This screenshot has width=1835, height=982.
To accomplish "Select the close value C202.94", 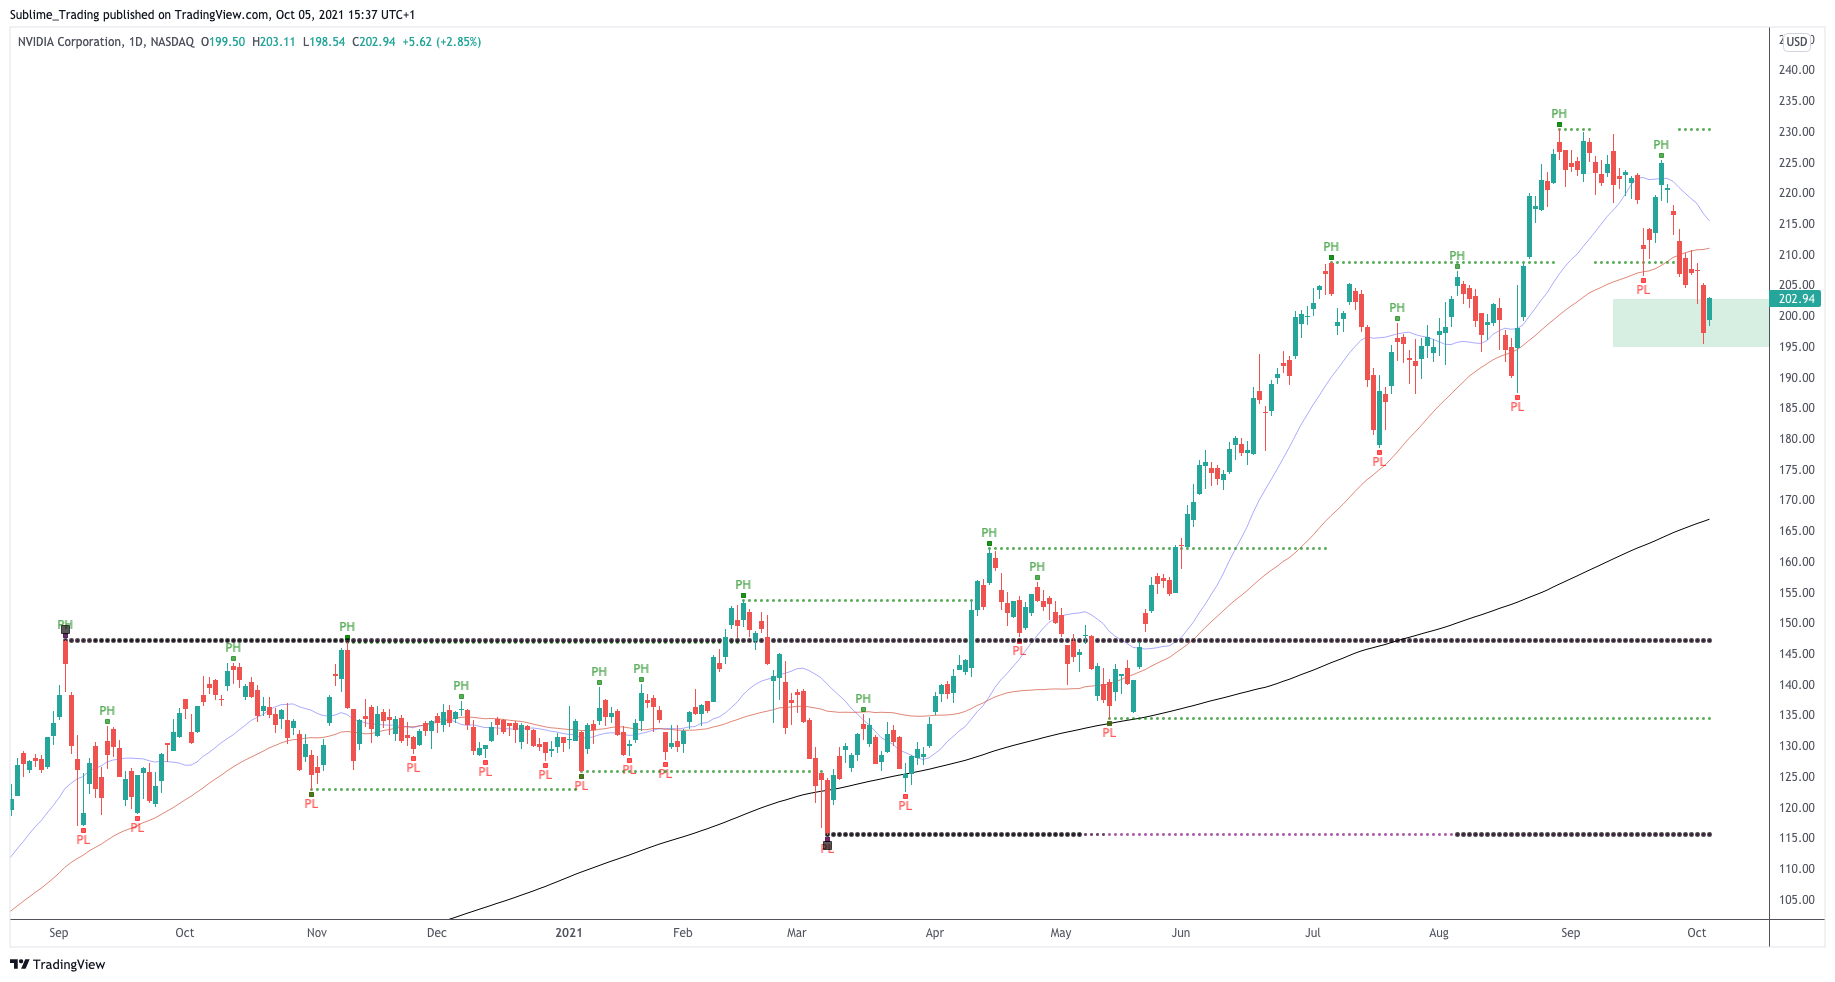I will click(x=374, y=42).
